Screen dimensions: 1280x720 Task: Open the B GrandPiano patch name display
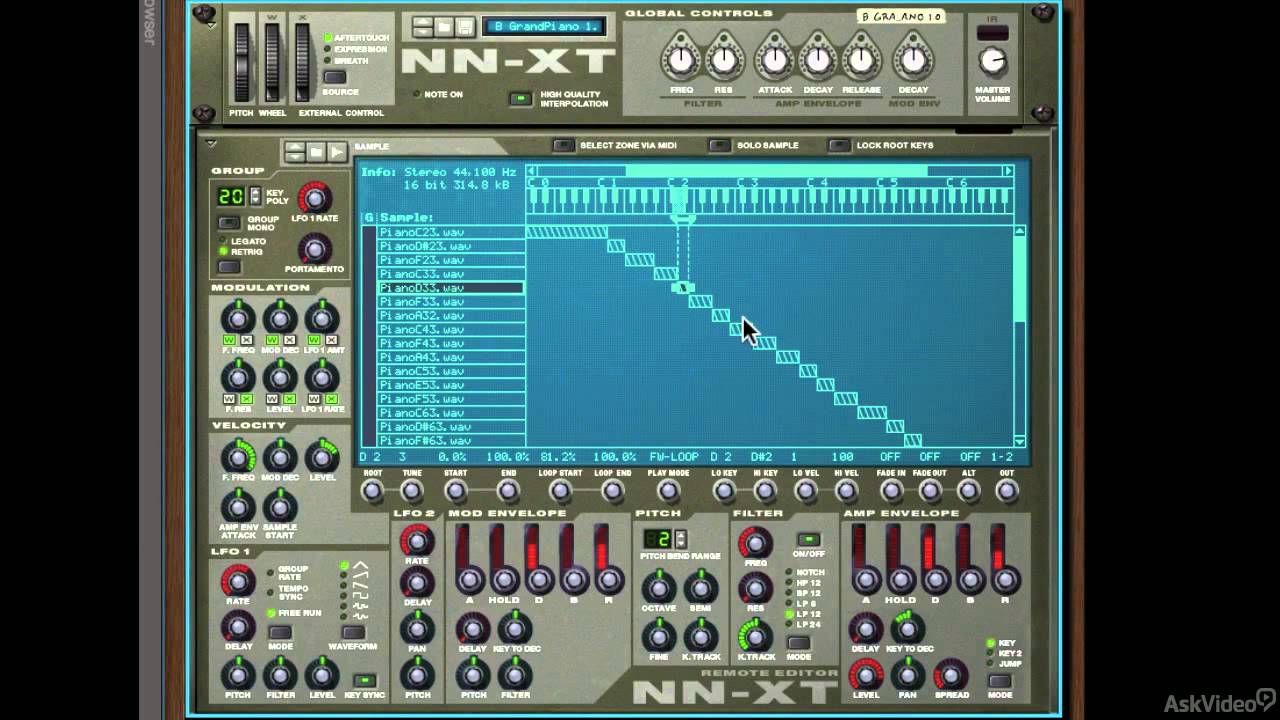click(546, 27)
